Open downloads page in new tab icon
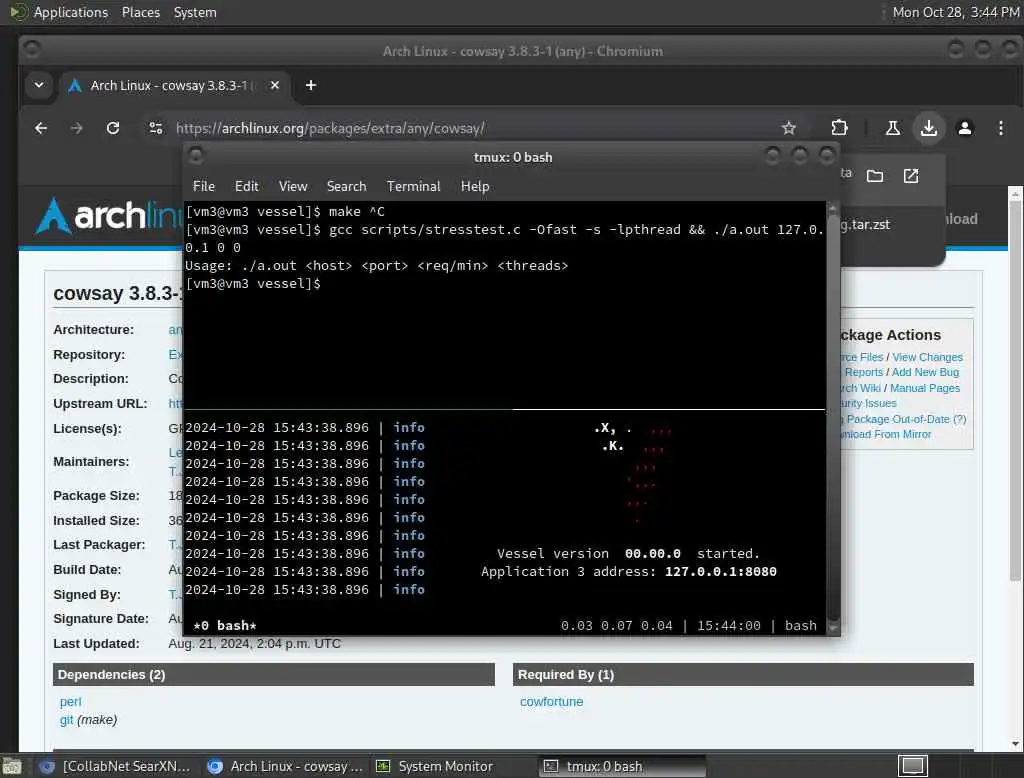Screen dimensions: 1024x778 click(x=910, y=176)
